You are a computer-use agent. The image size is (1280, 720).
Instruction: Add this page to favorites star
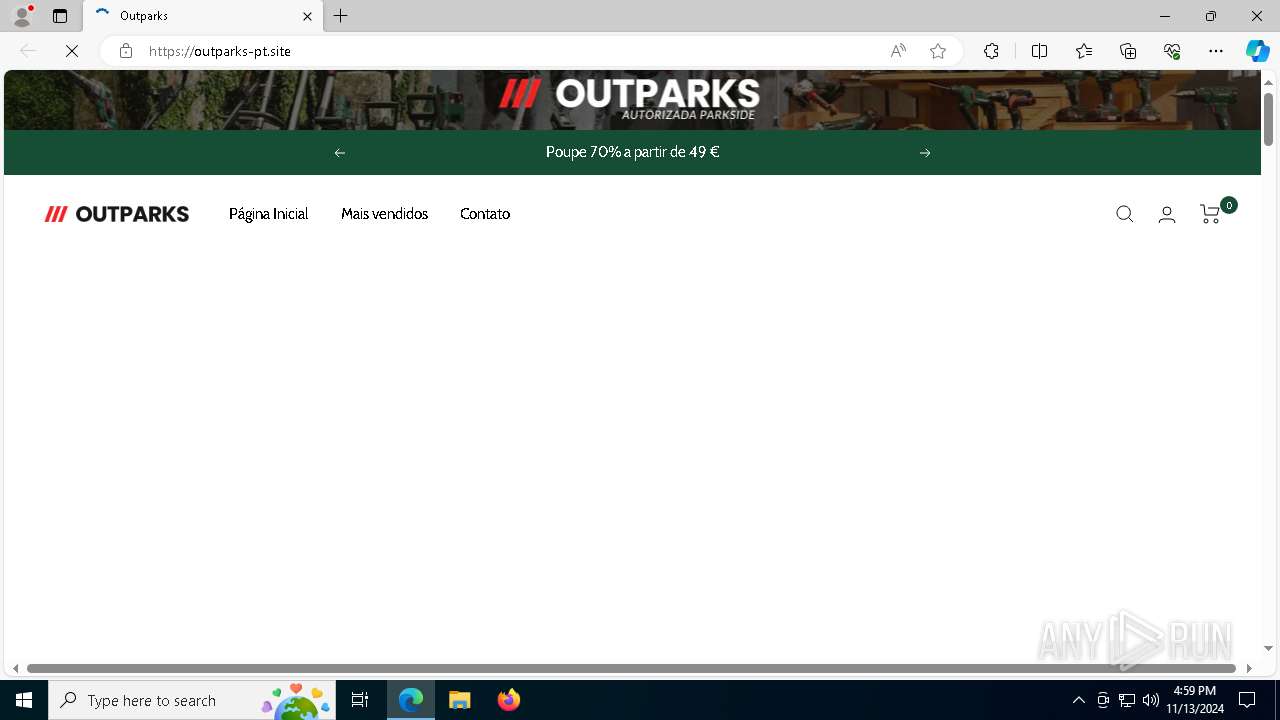pyautogui.click(x=938, y=51)
